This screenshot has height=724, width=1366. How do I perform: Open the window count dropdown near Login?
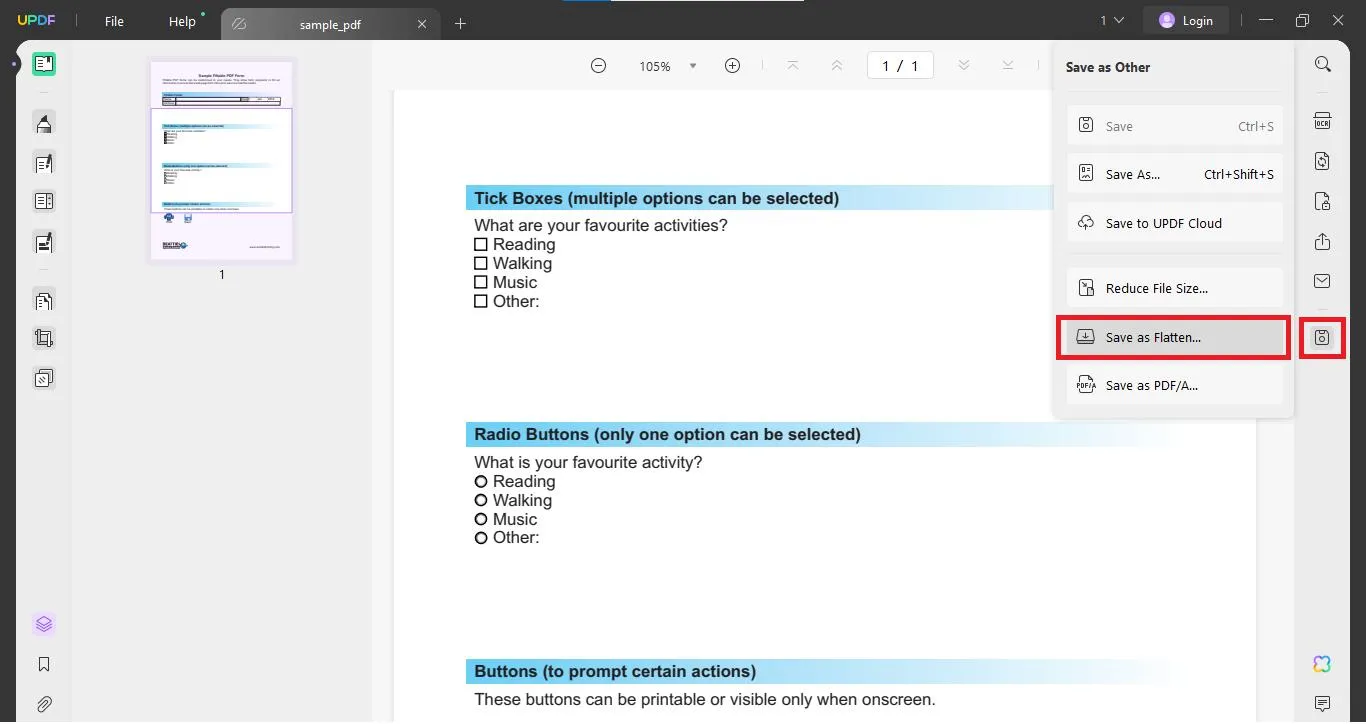pos(1112,20)
